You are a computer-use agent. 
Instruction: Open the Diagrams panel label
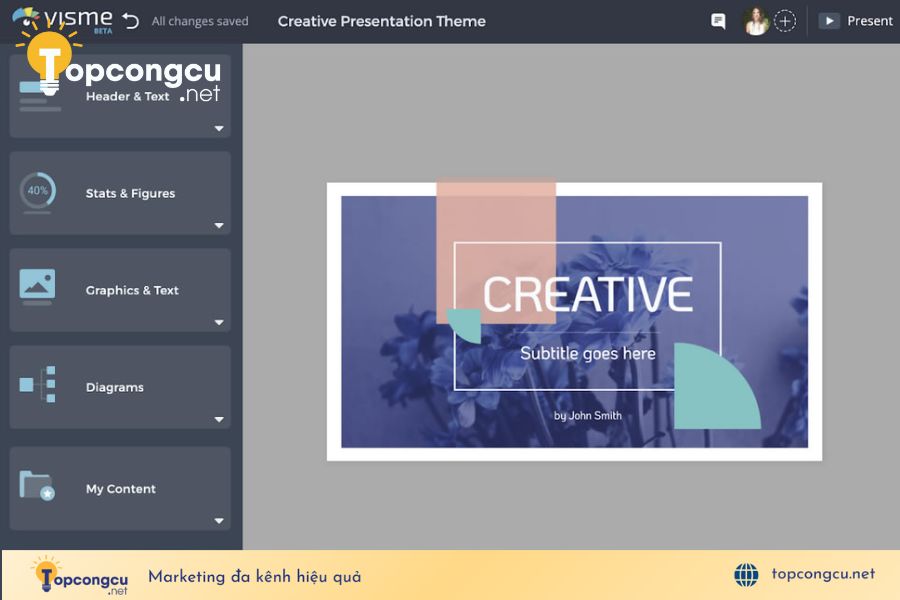pyautogui.click(x=115, y=387)
